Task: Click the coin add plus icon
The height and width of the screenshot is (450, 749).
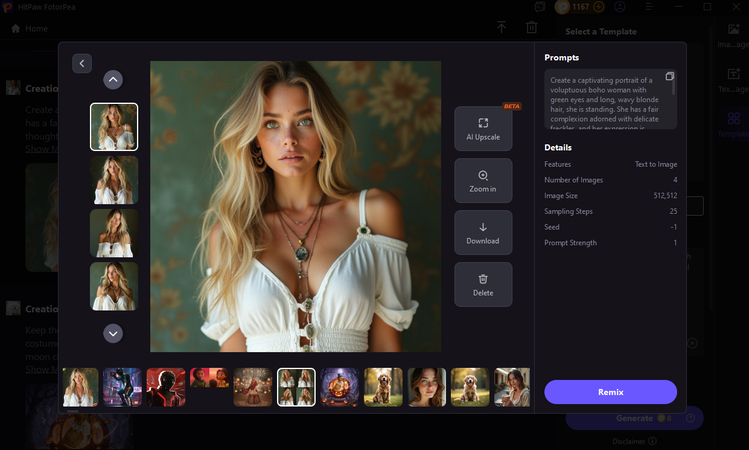Action: pyautogui.click(x=599, y=7)
